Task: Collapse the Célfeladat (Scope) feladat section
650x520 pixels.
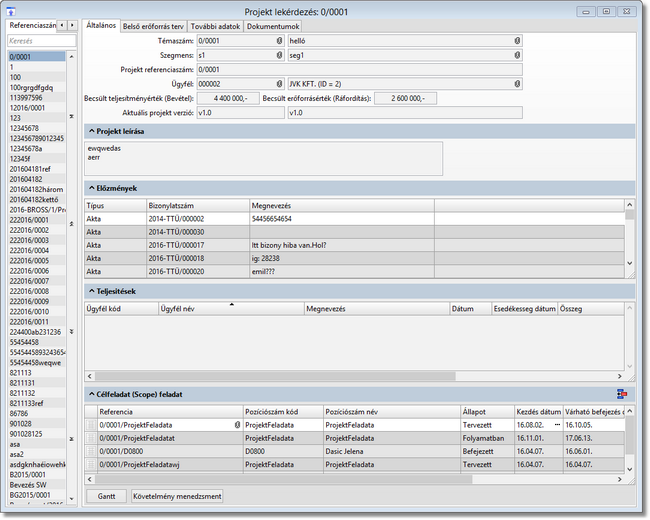Action: pos(91,394)
